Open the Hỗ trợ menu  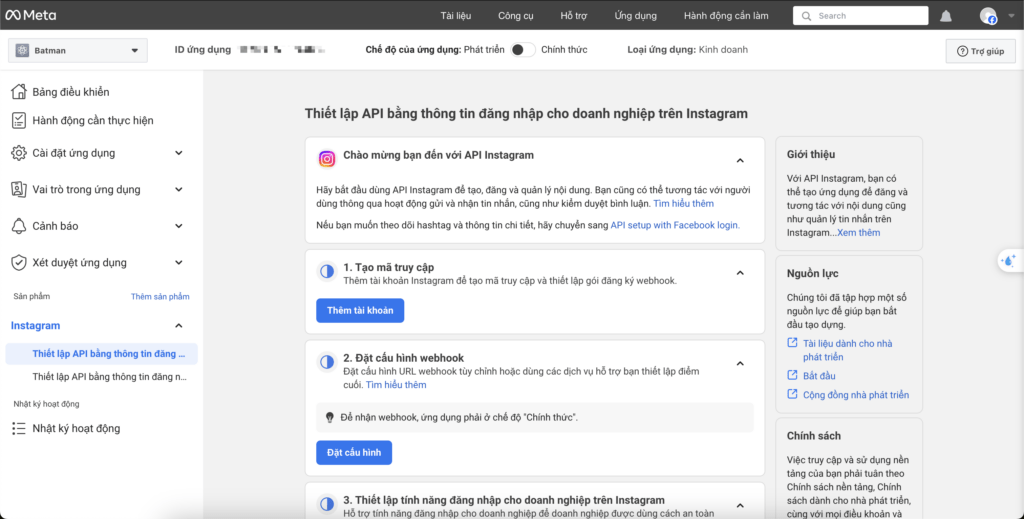click(574, 16)
